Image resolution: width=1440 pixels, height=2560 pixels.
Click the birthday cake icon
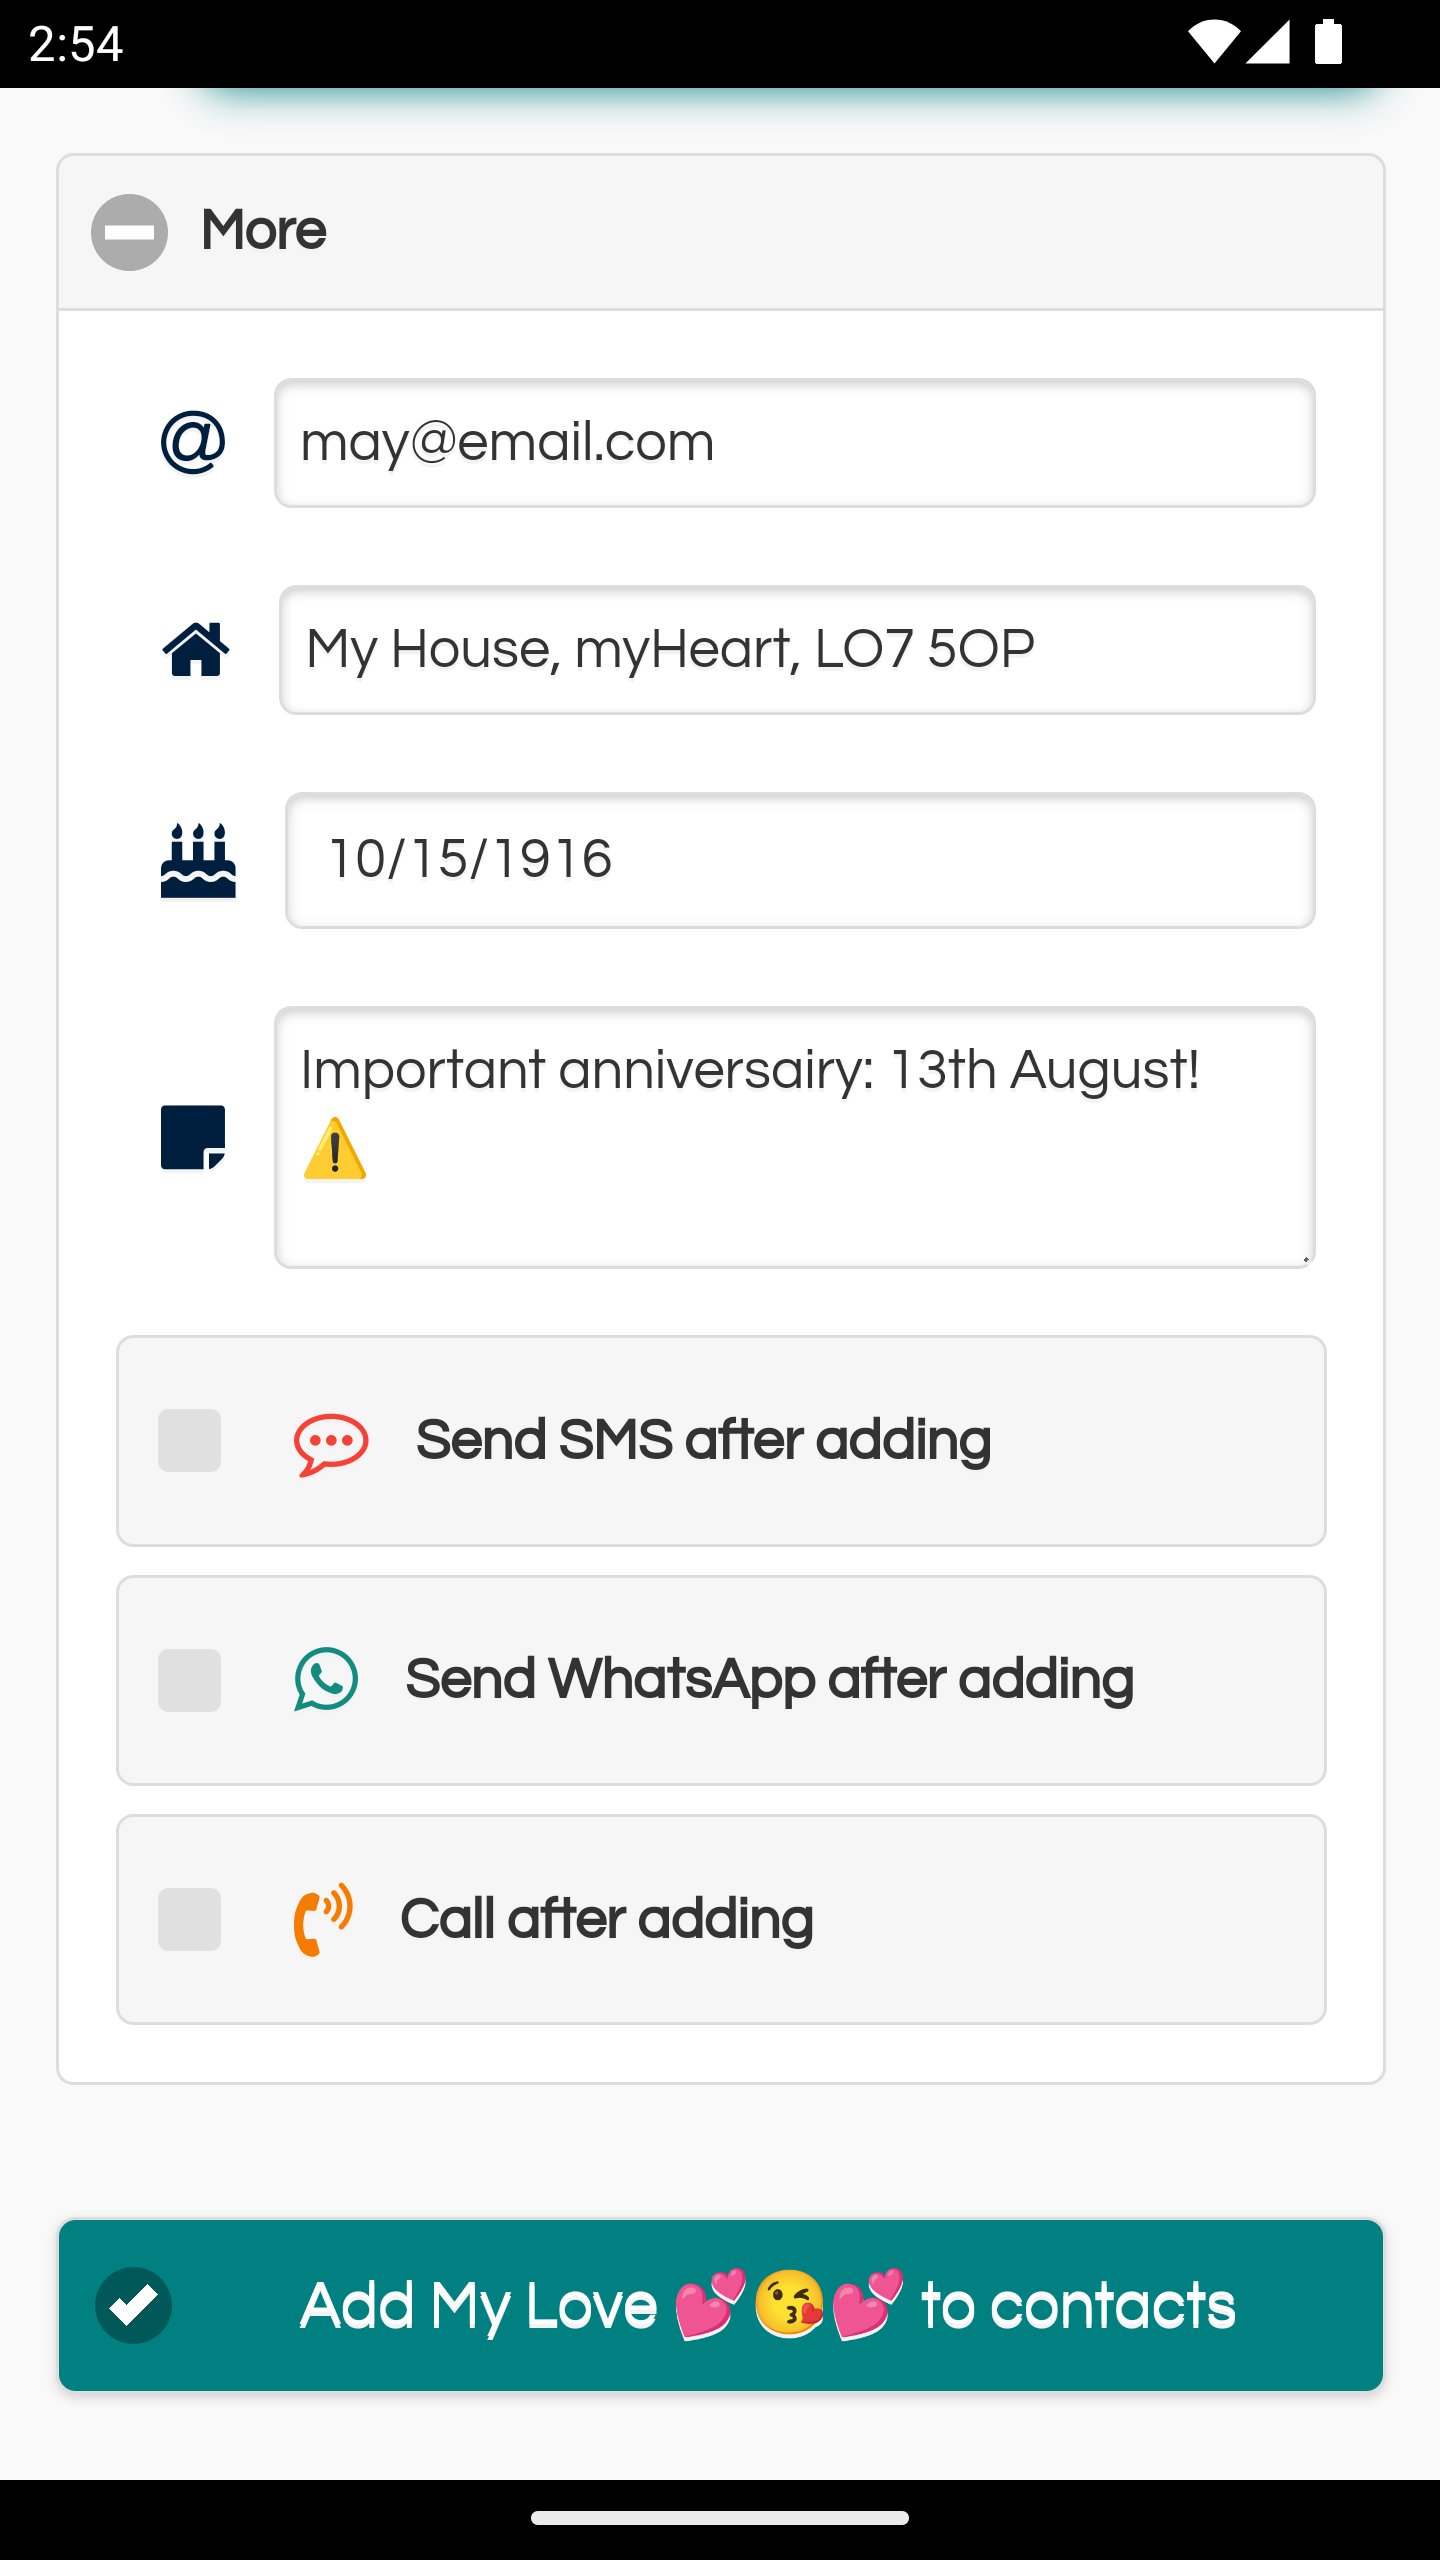[x=198, y=861]
